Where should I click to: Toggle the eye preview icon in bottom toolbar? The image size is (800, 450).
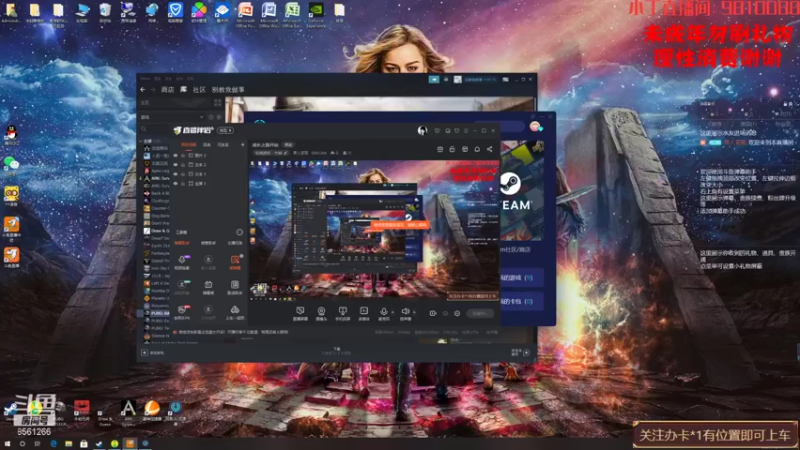click(445, 313)
